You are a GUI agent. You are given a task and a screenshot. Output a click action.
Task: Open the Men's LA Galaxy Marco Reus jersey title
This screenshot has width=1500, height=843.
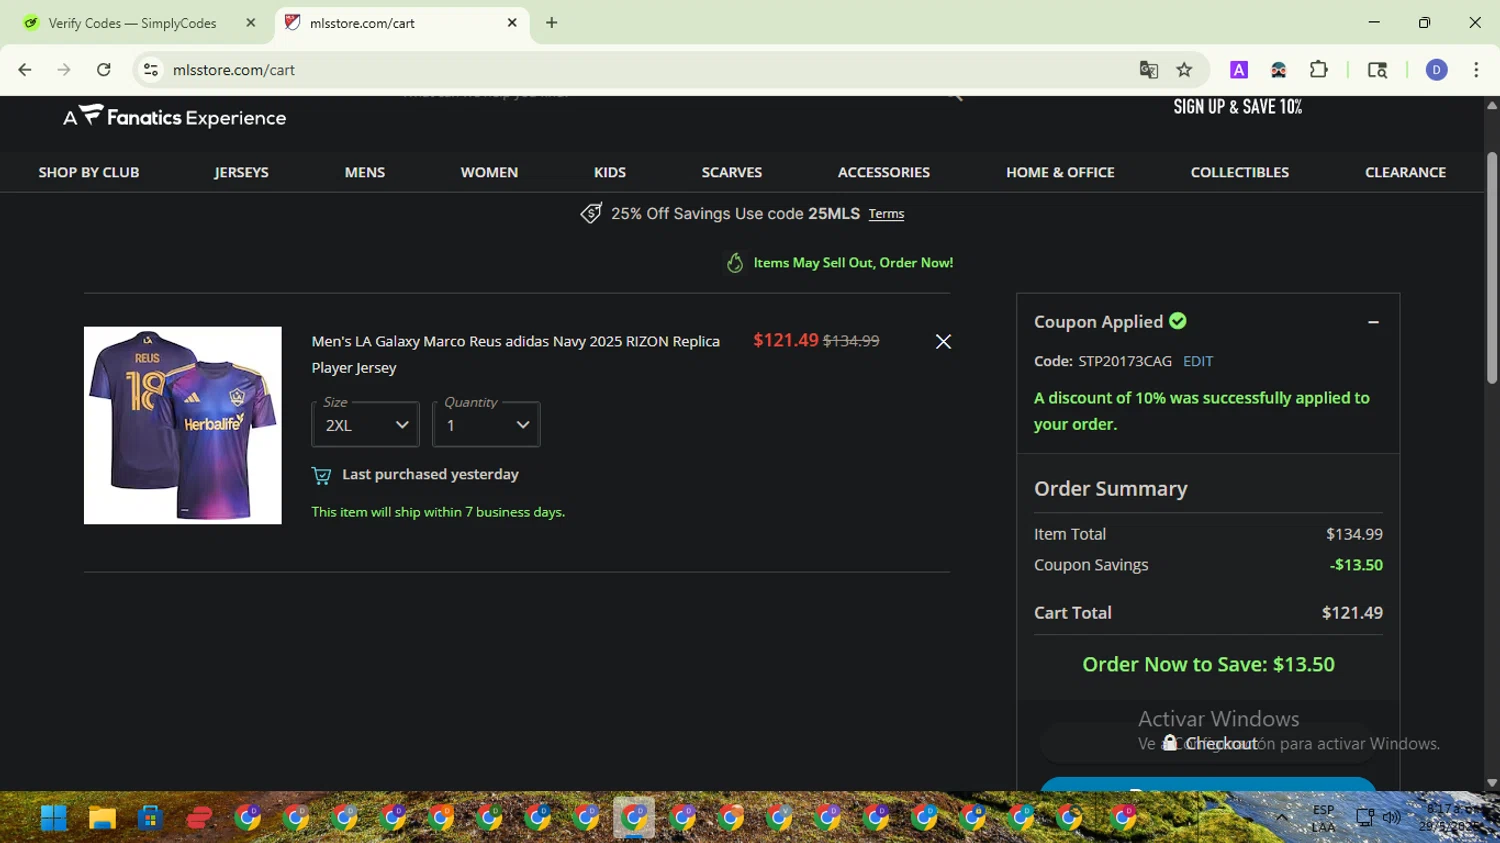click(x=515, y=354)
